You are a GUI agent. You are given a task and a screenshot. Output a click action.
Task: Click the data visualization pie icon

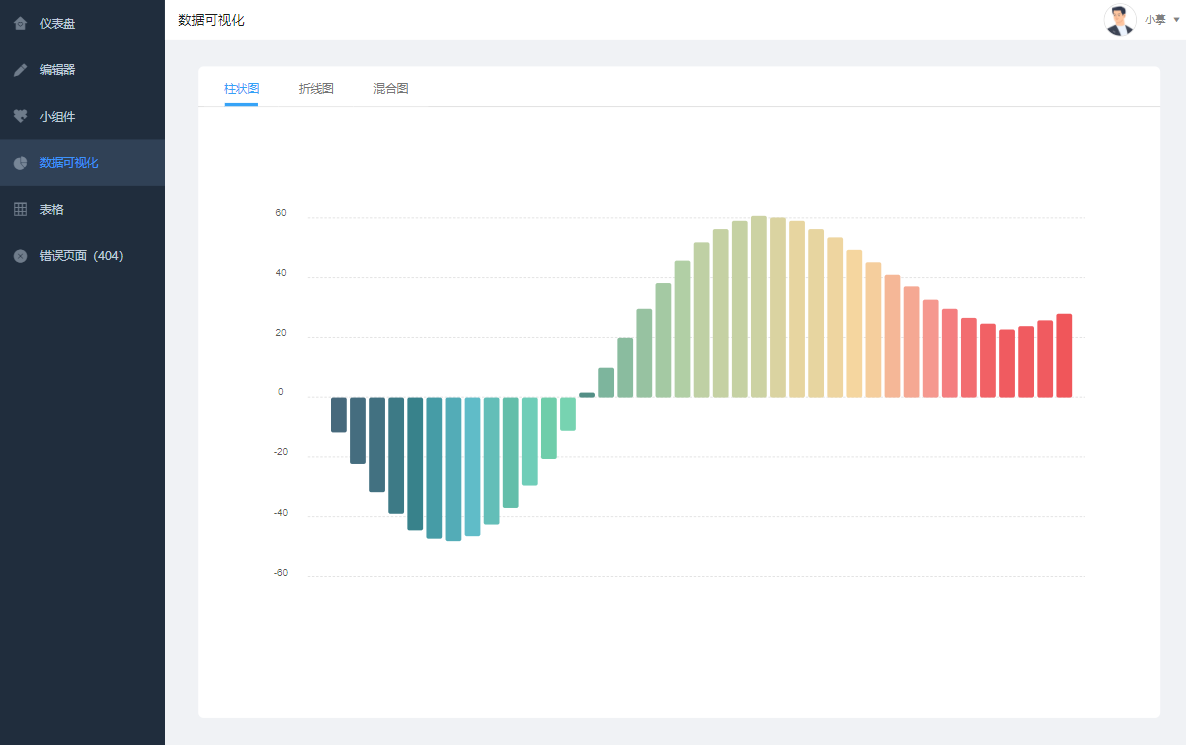click(x=20, y=163)
